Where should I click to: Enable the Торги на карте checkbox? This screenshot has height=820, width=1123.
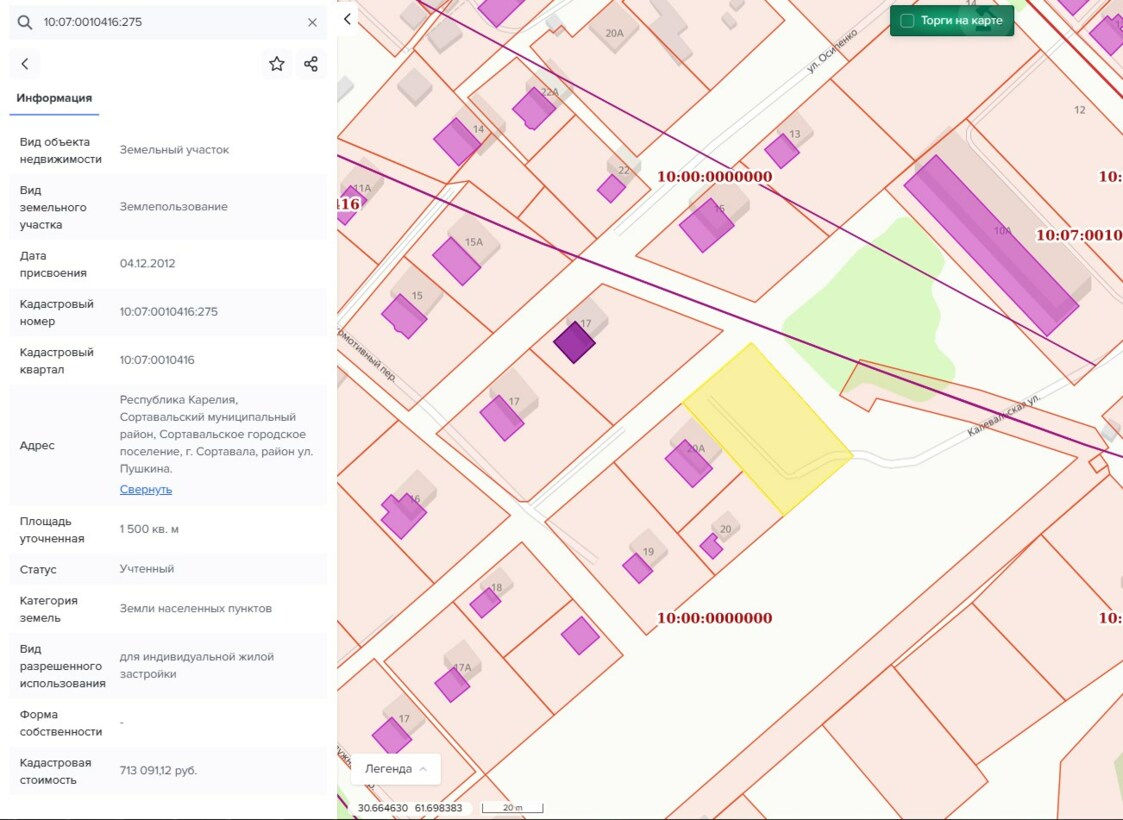[x=907, y=21]
